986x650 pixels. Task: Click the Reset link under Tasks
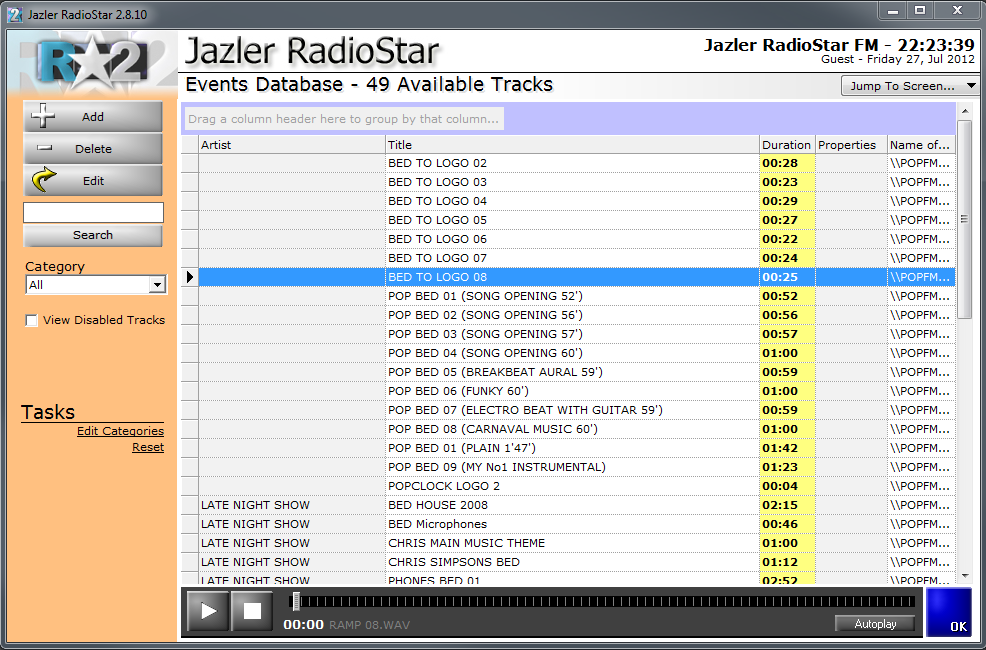[148, 447]
